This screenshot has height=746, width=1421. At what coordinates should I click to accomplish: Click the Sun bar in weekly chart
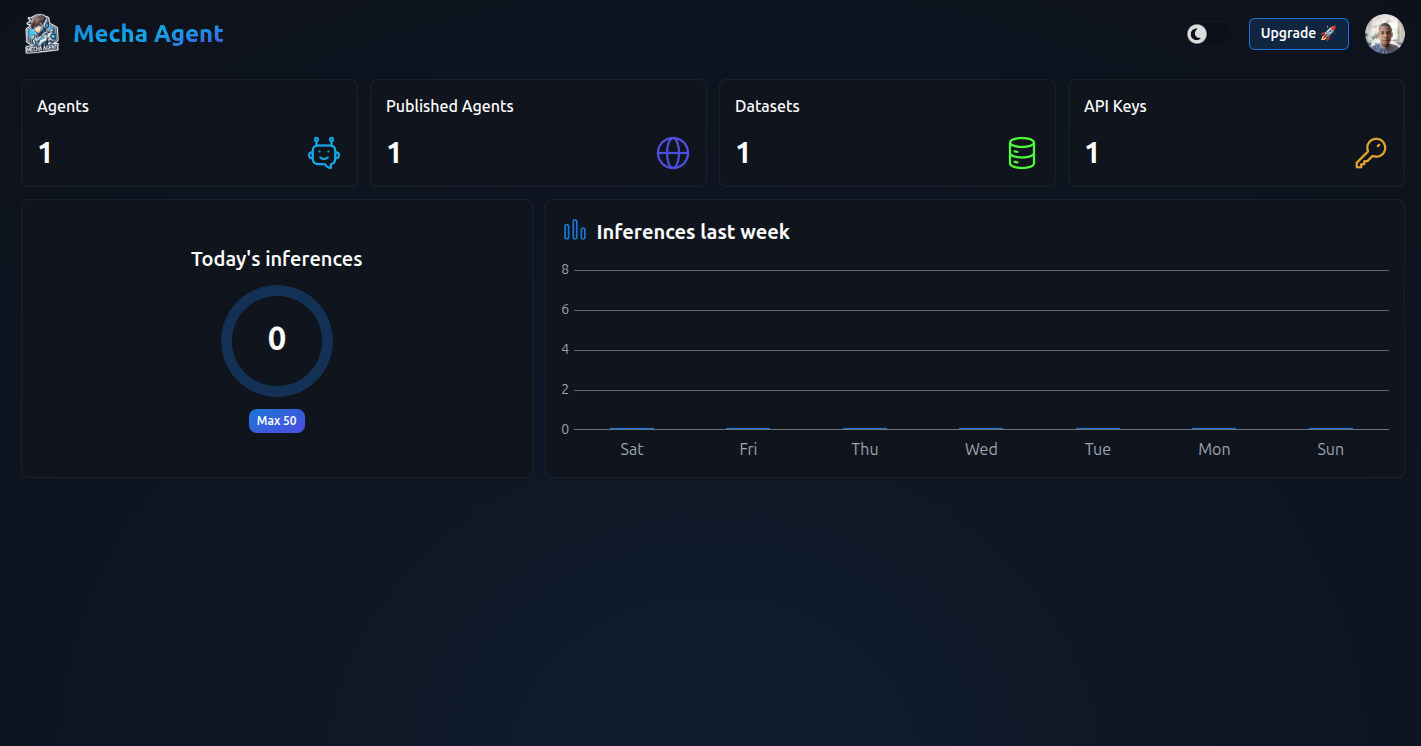click(x=1330, y=428)
